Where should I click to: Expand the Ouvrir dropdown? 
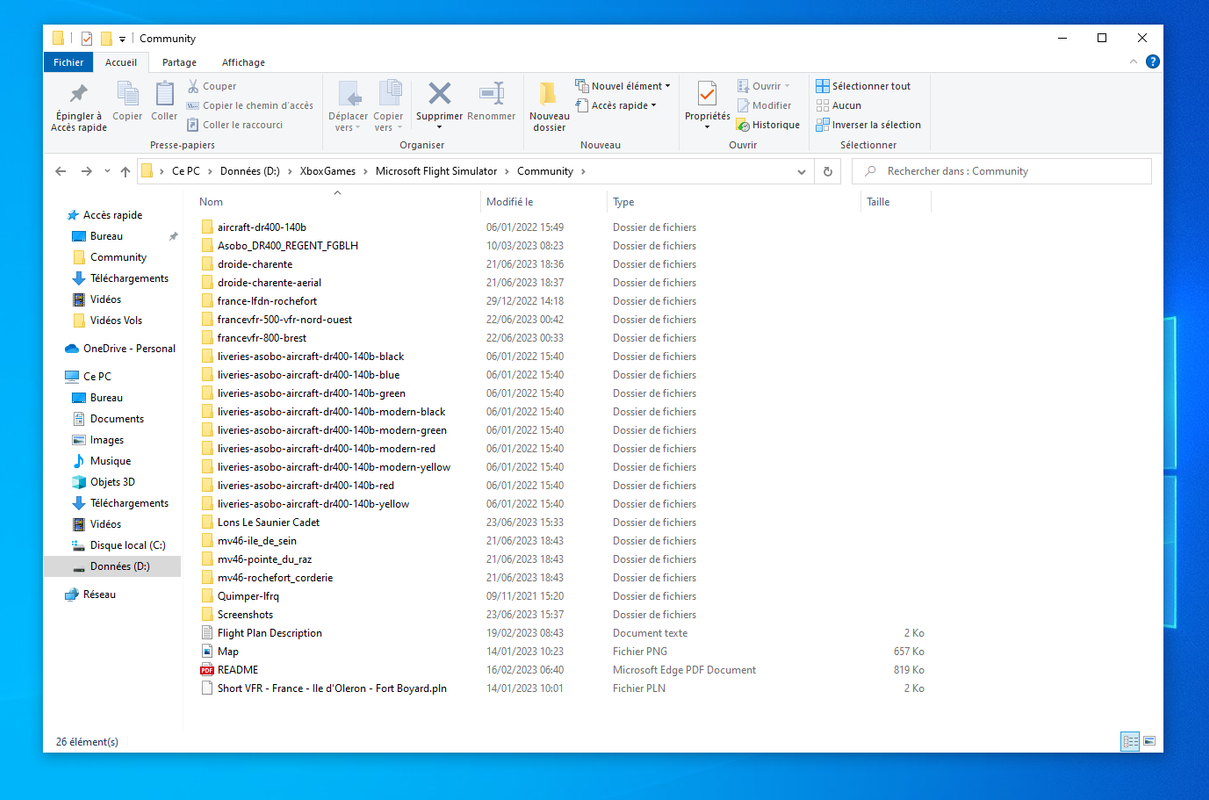coord(764,86)
